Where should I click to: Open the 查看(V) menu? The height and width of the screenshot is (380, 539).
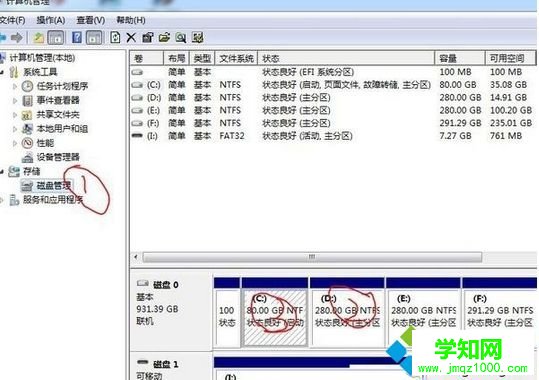pyautogui.click(x=91, y=20)
